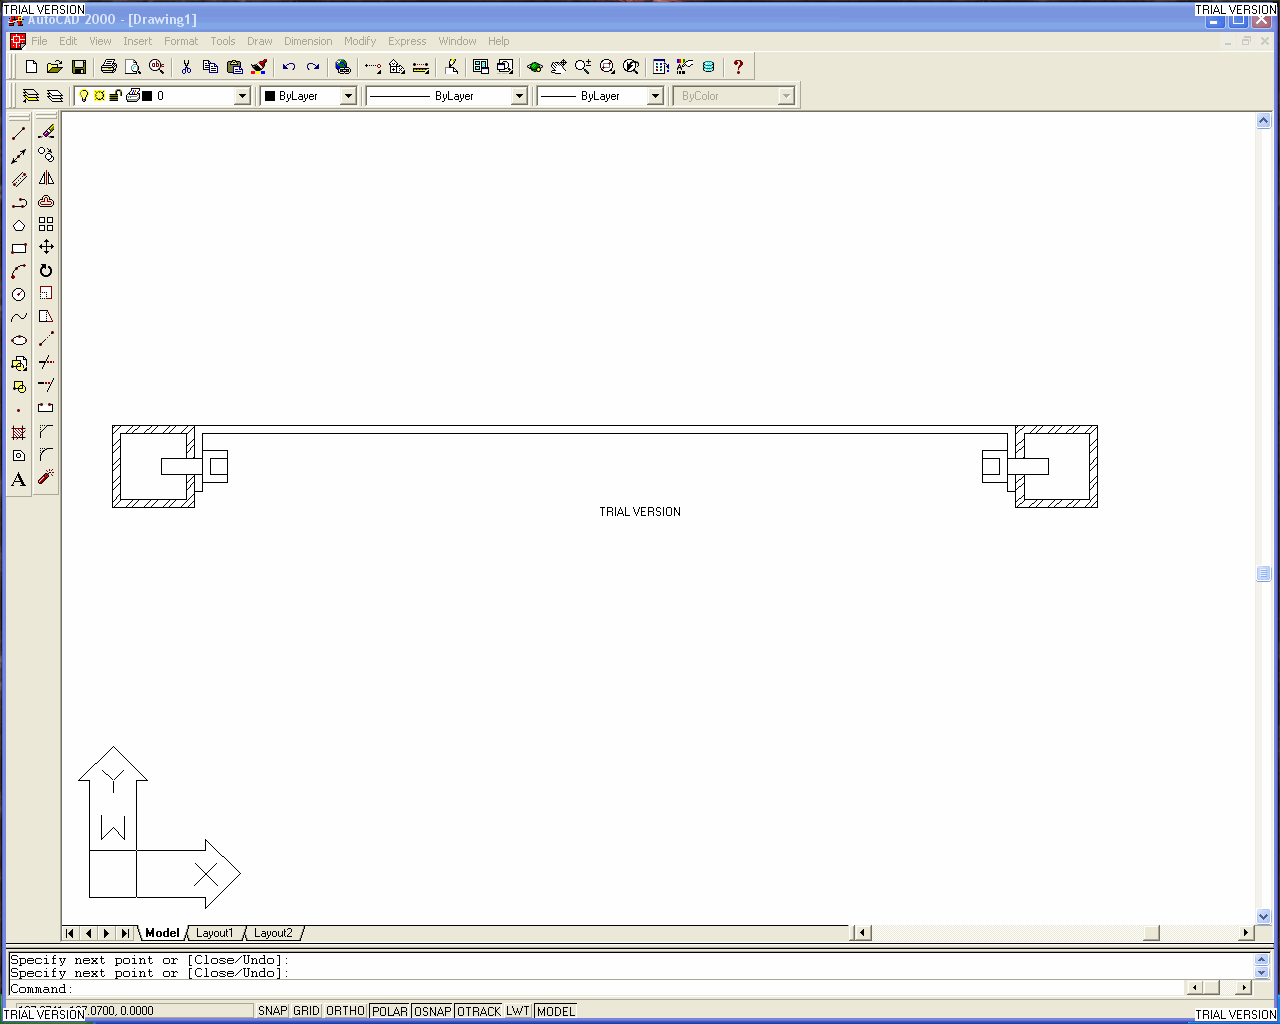Click the Undo arrow button
Screen dimensions: 1280x1024
(x=289, y=67)
